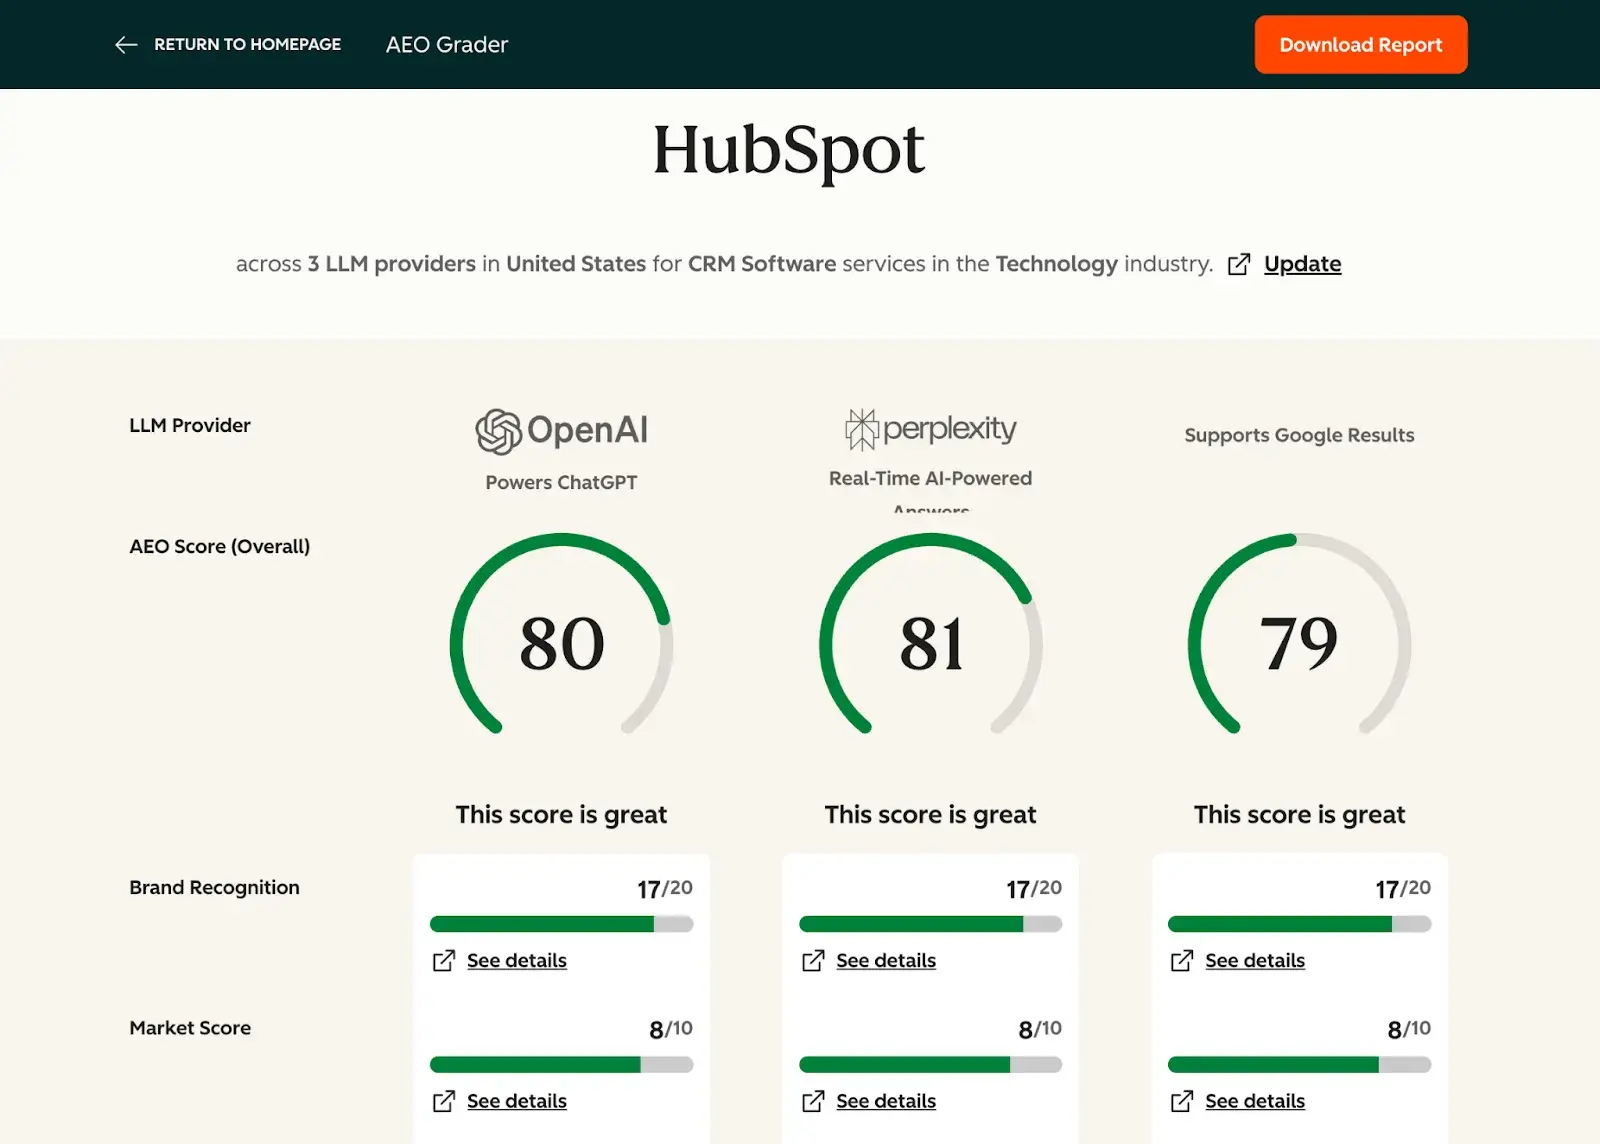Click the external link icon next to Update

click(x=1239, y=264)
